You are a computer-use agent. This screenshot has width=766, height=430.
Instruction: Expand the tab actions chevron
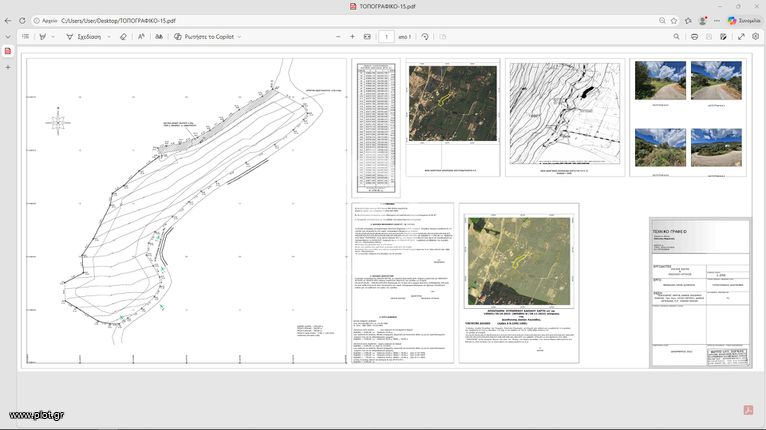pos(8,37)
